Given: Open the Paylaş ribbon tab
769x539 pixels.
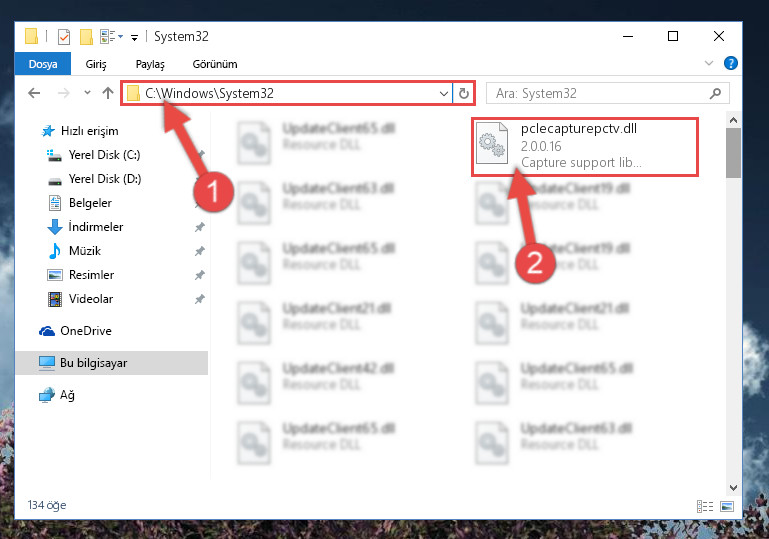Looking at the screenshot, I should coord(150,64).
